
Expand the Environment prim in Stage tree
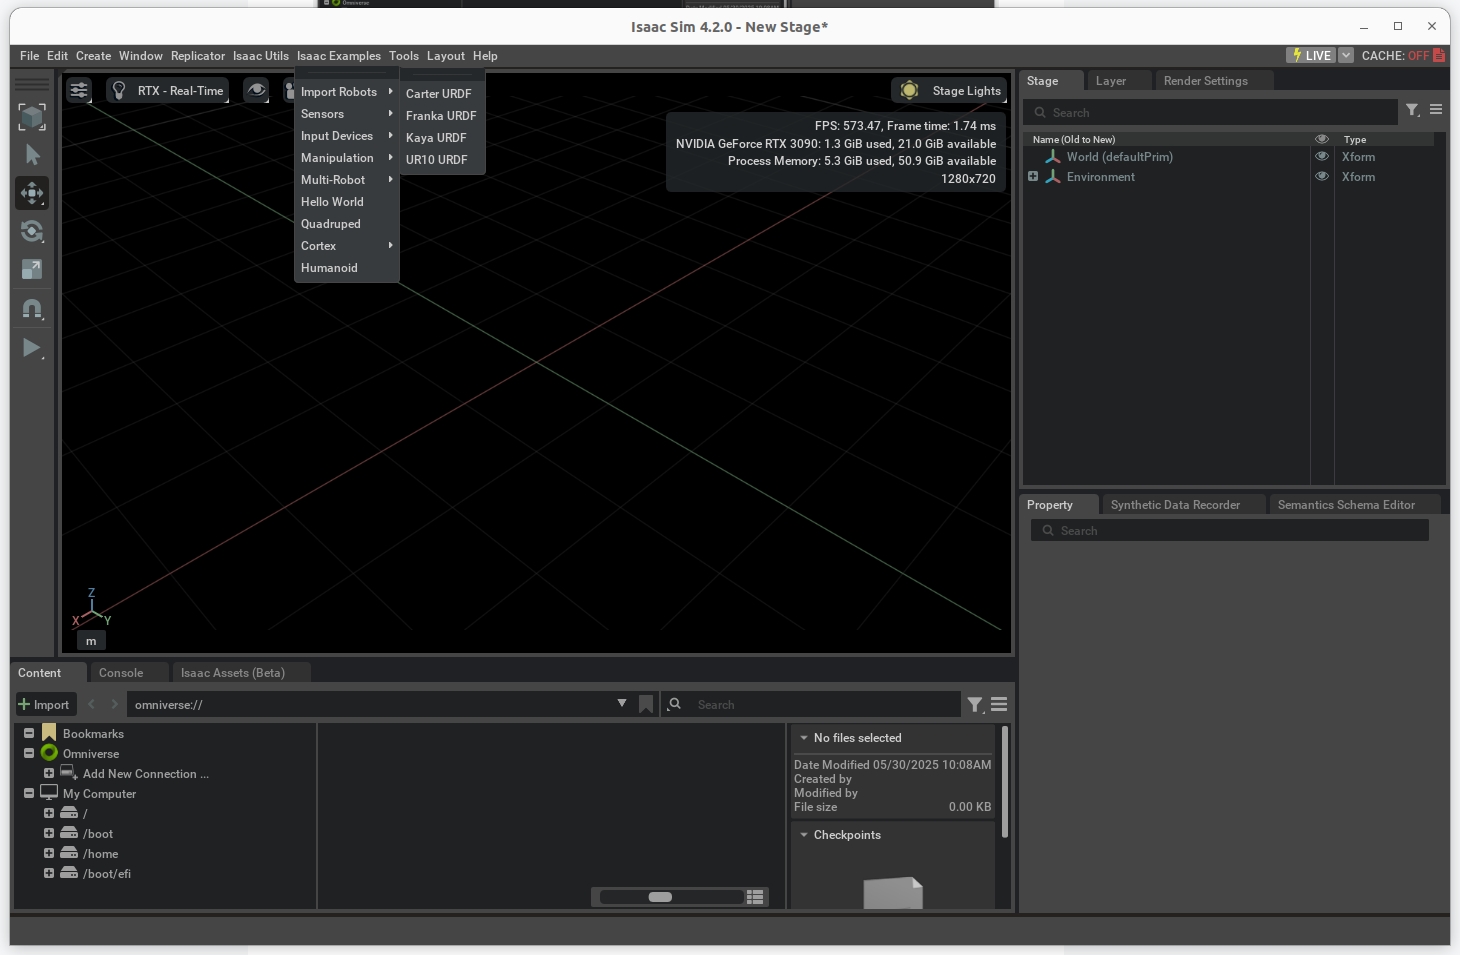pos(1033,177)
